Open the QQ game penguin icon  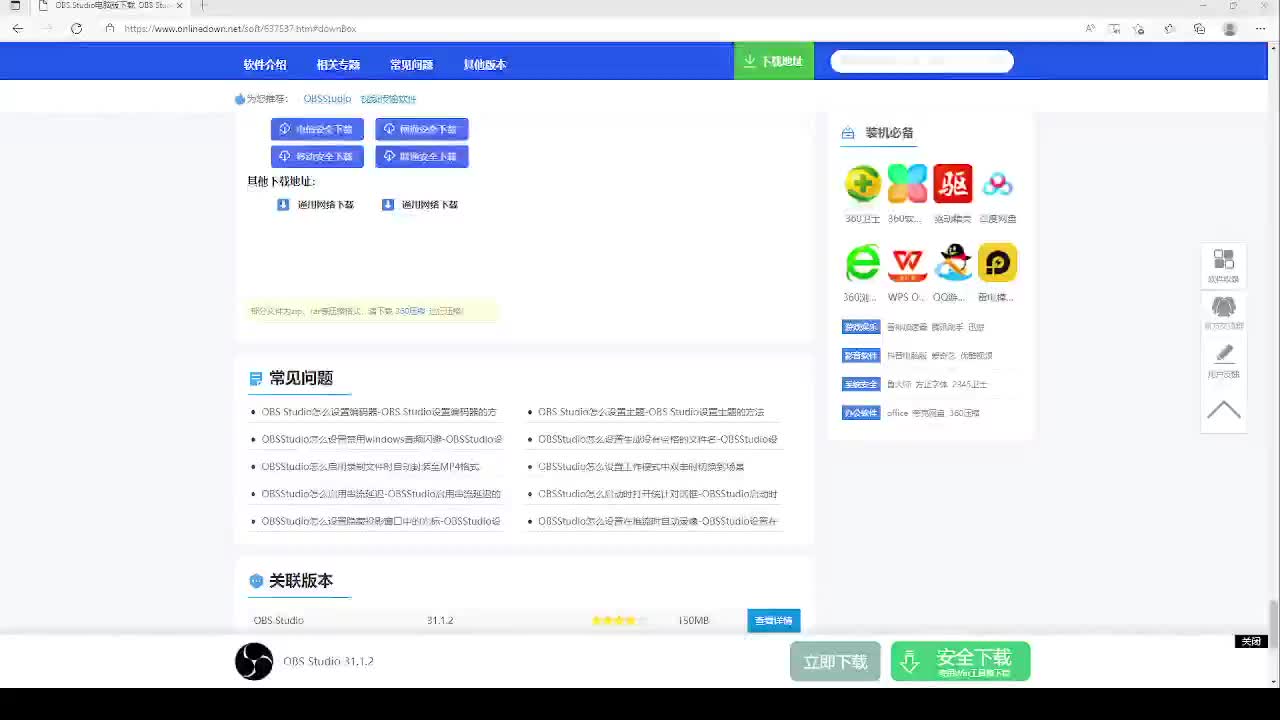[952, 263]
